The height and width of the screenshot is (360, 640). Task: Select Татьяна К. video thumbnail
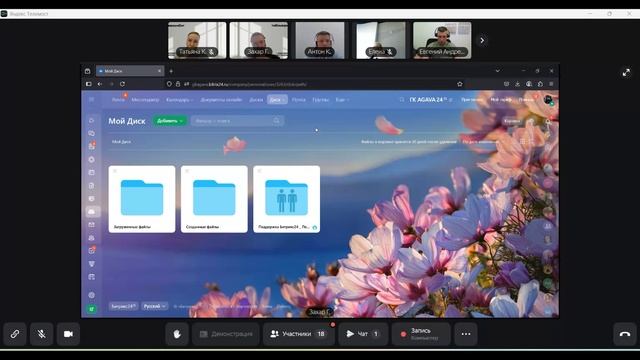197,40
